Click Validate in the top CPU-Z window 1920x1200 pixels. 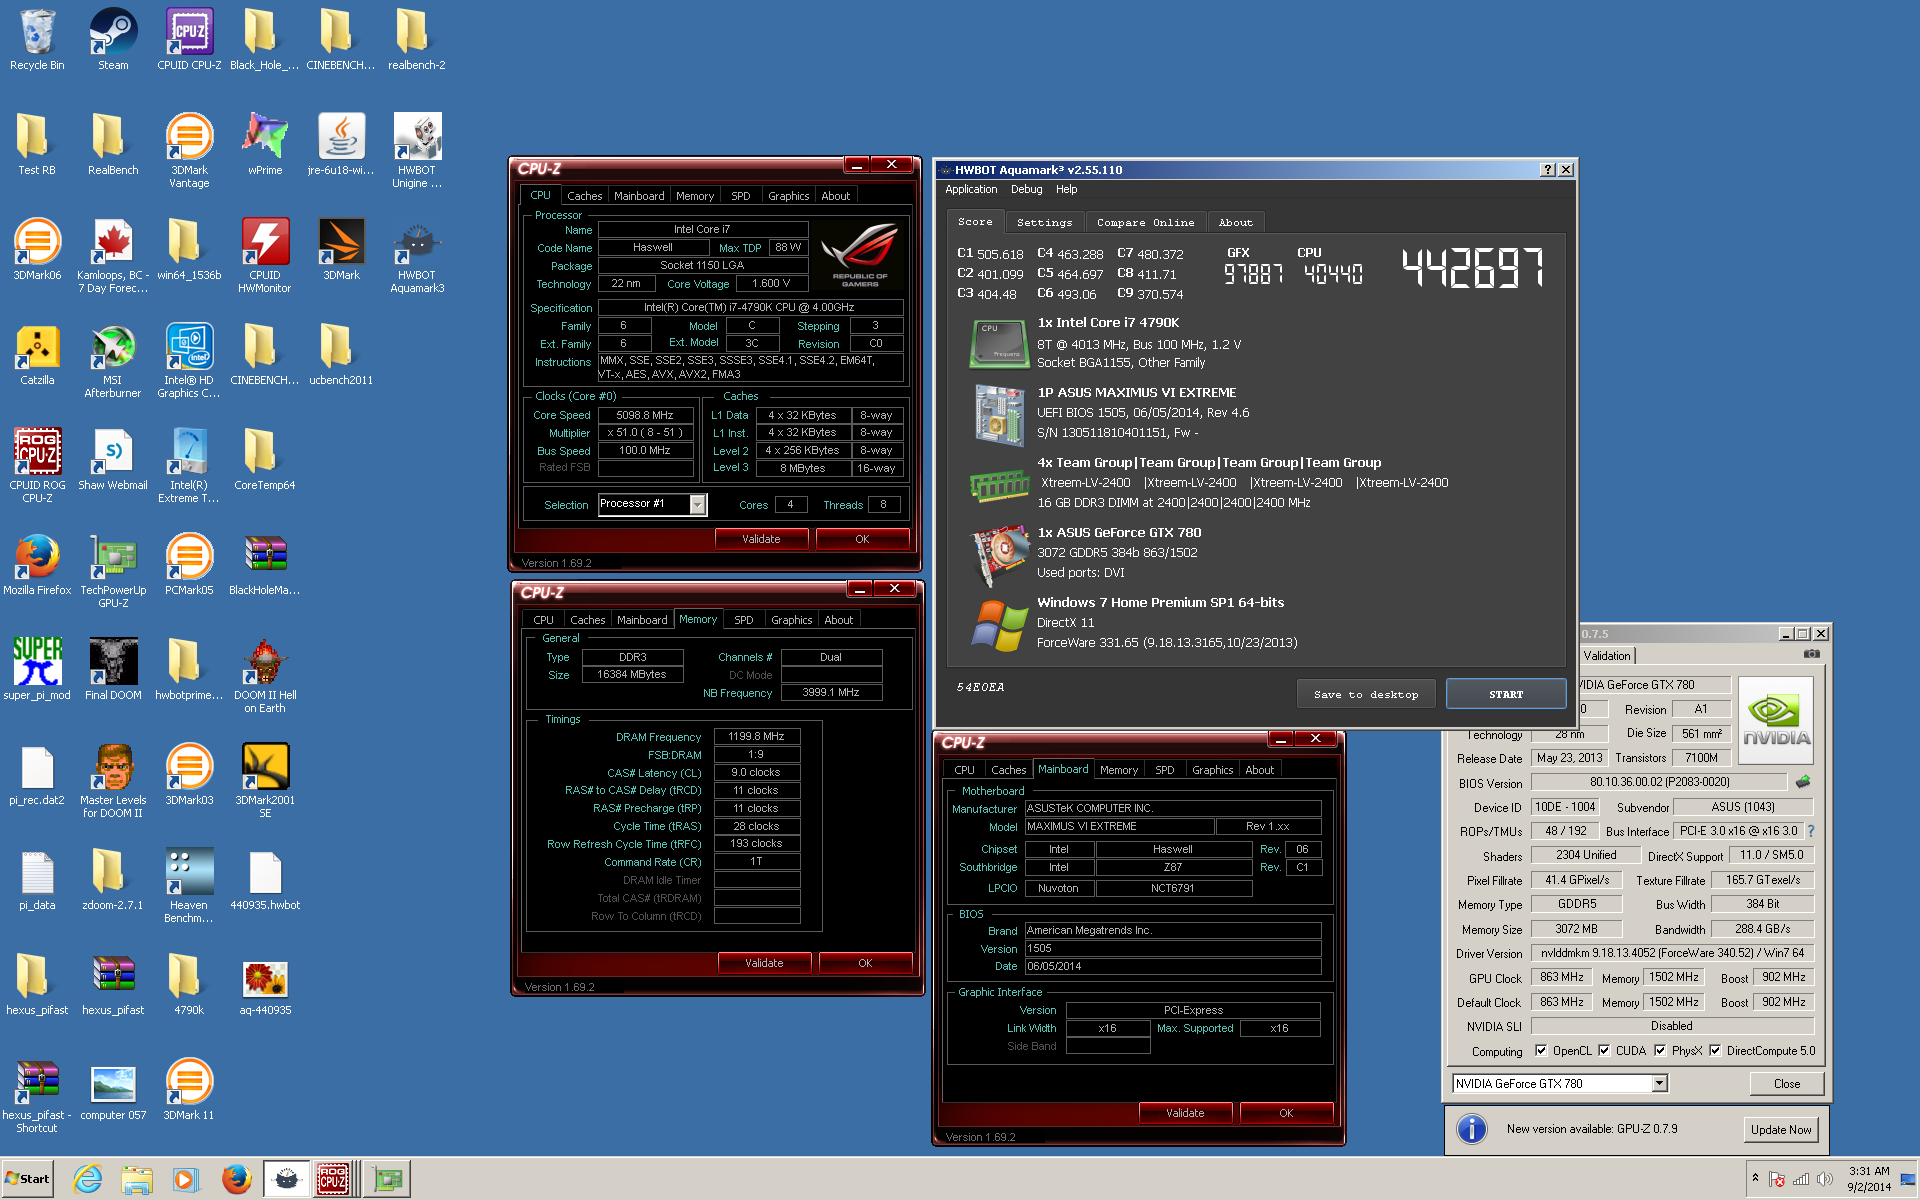click(x=761, y=539)
